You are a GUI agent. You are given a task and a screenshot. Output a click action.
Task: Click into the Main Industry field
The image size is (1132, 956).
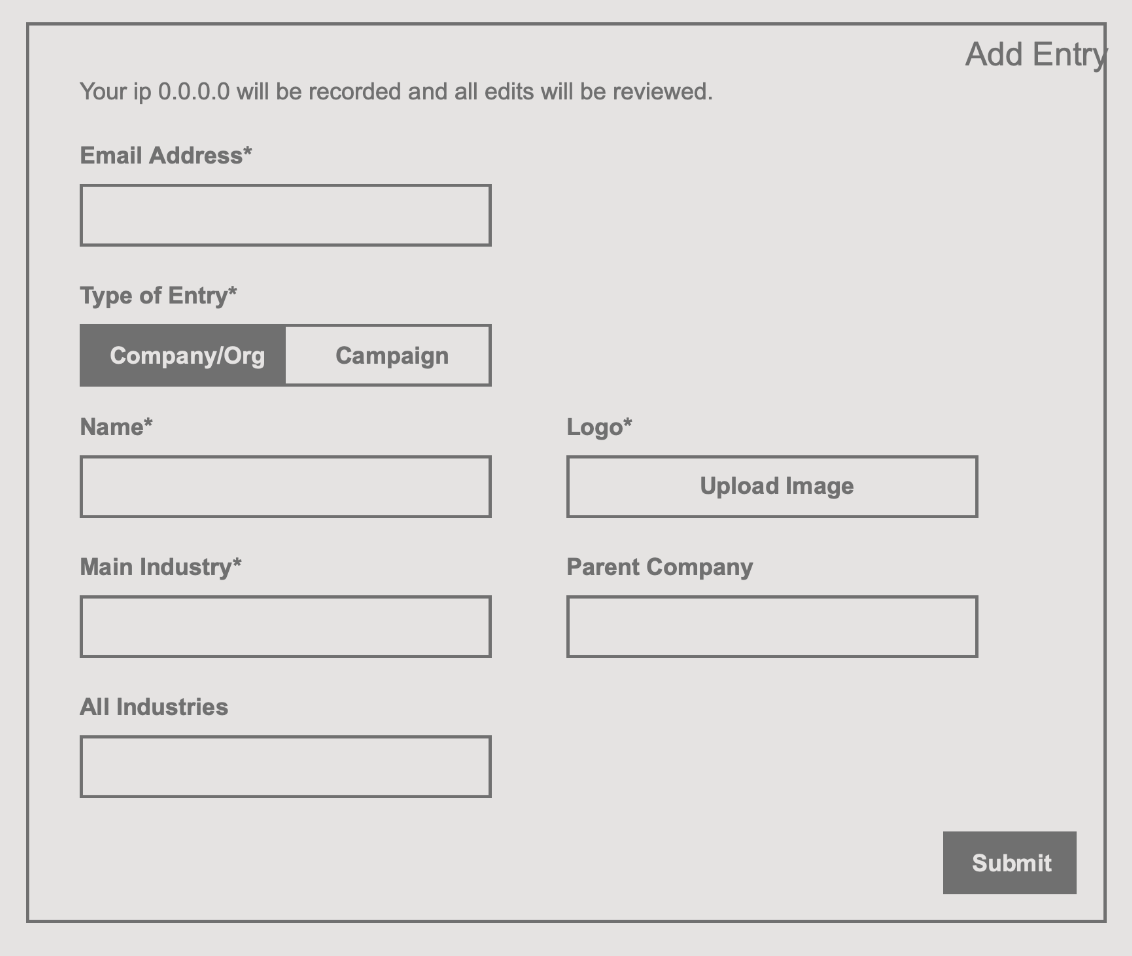(285, 627)
